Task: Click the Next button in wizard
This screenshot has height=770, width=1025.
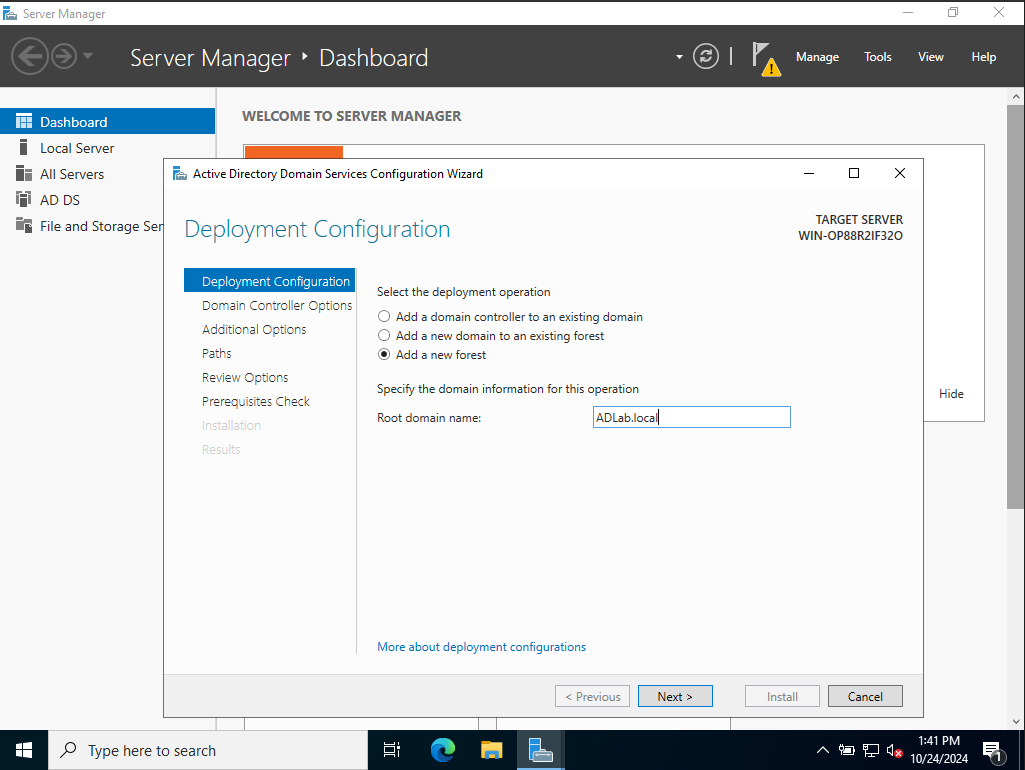Action: click(x=675, y=696)
